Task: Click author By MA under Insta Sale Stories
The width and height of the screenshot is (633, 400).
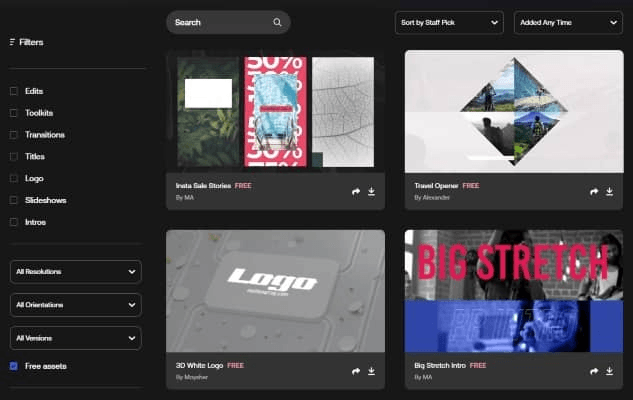Action: [184, 197]
